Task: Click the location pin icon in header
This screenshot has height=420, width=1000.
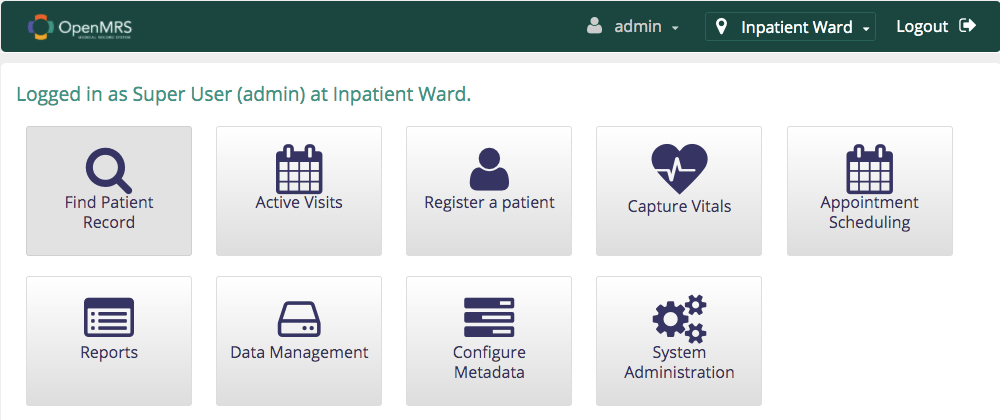Action: tap(721, 27)
